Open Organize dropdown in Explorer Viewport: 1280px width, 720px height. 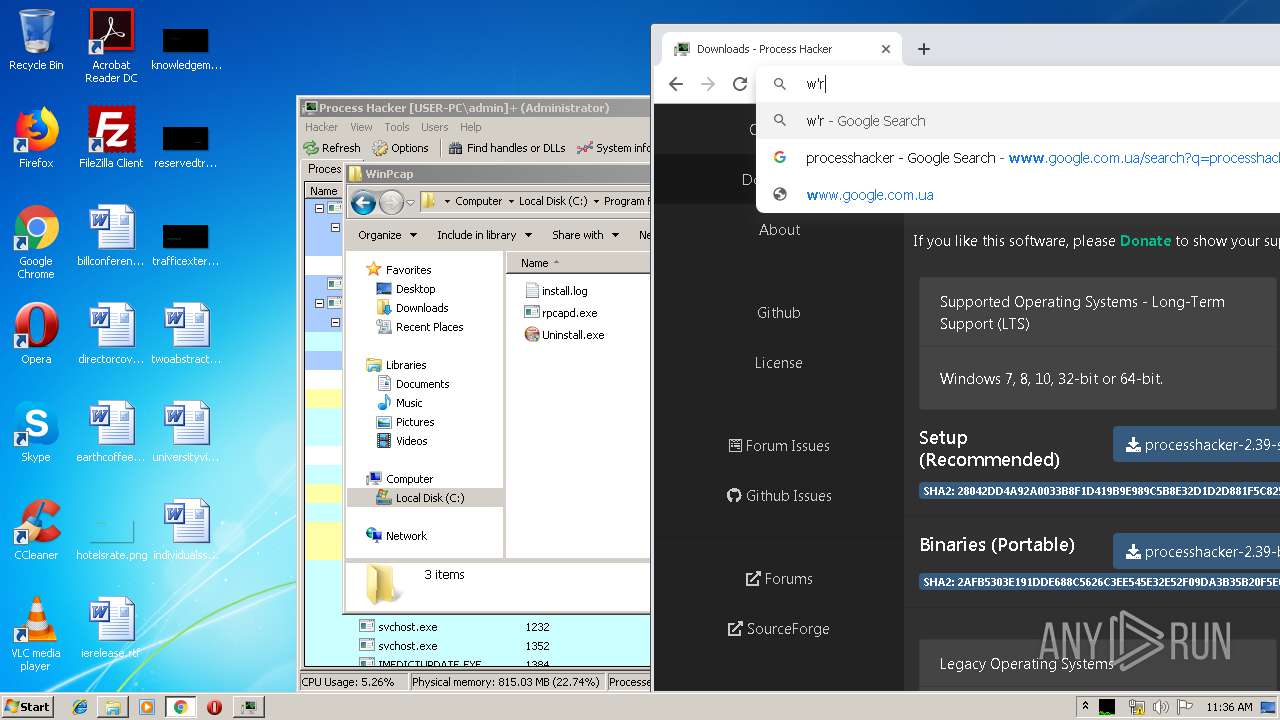387,235
